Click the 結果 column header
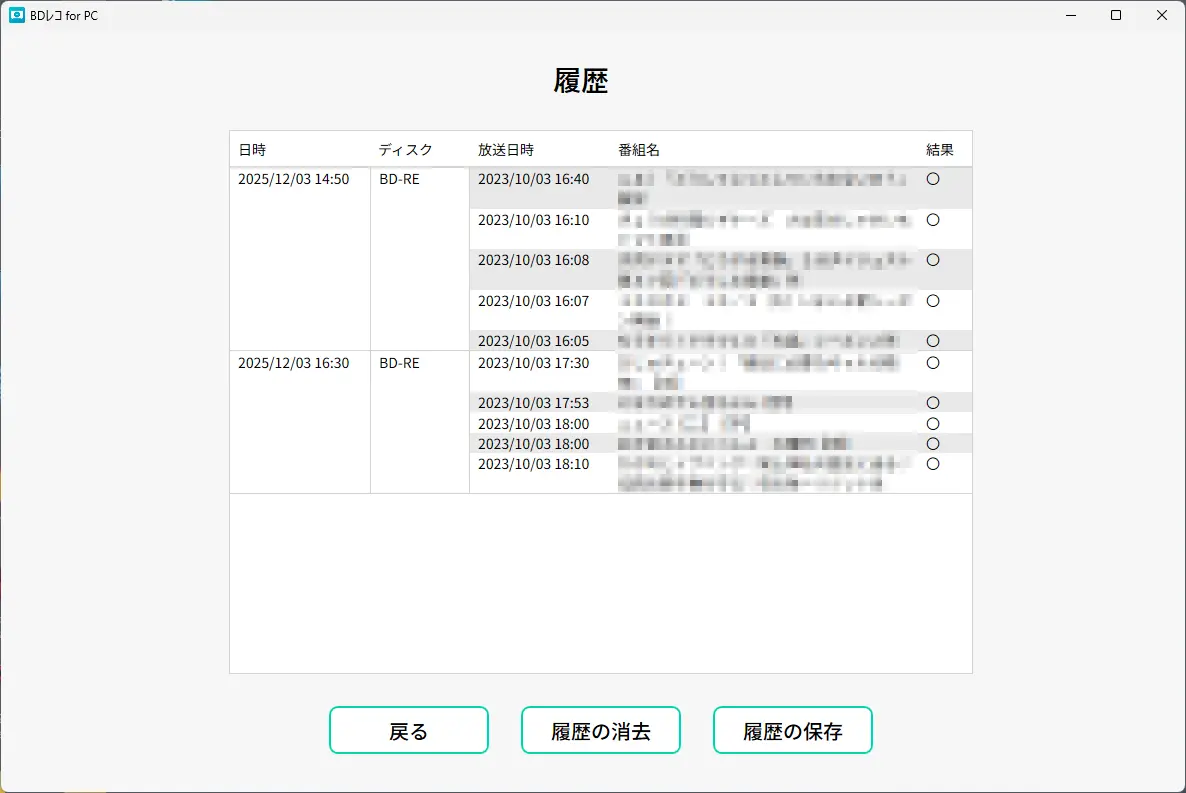Screen dimensions: 1186x793 [x=940, y=150]
